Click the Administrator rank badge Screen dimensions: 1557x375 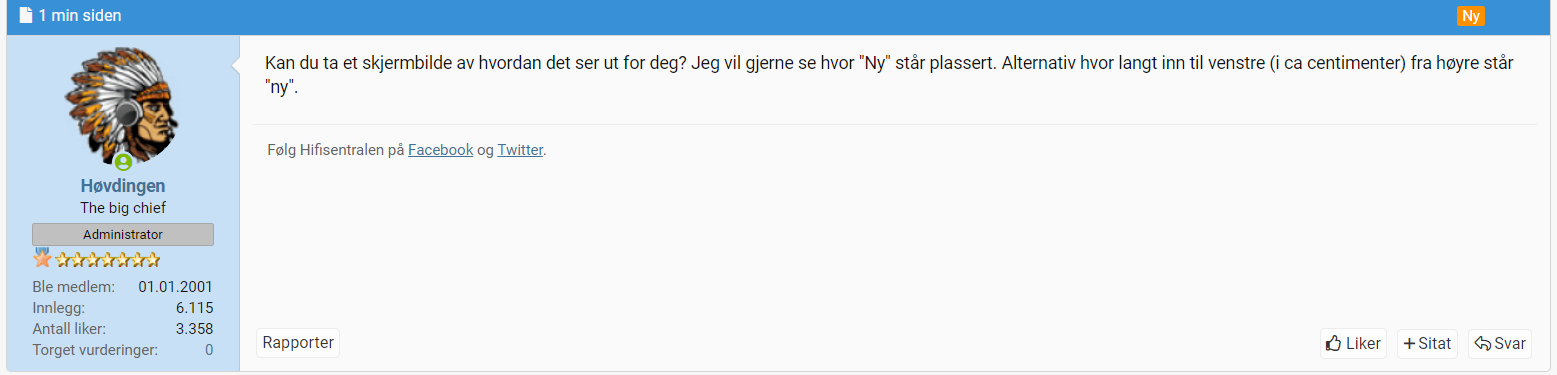click(123, 234)
